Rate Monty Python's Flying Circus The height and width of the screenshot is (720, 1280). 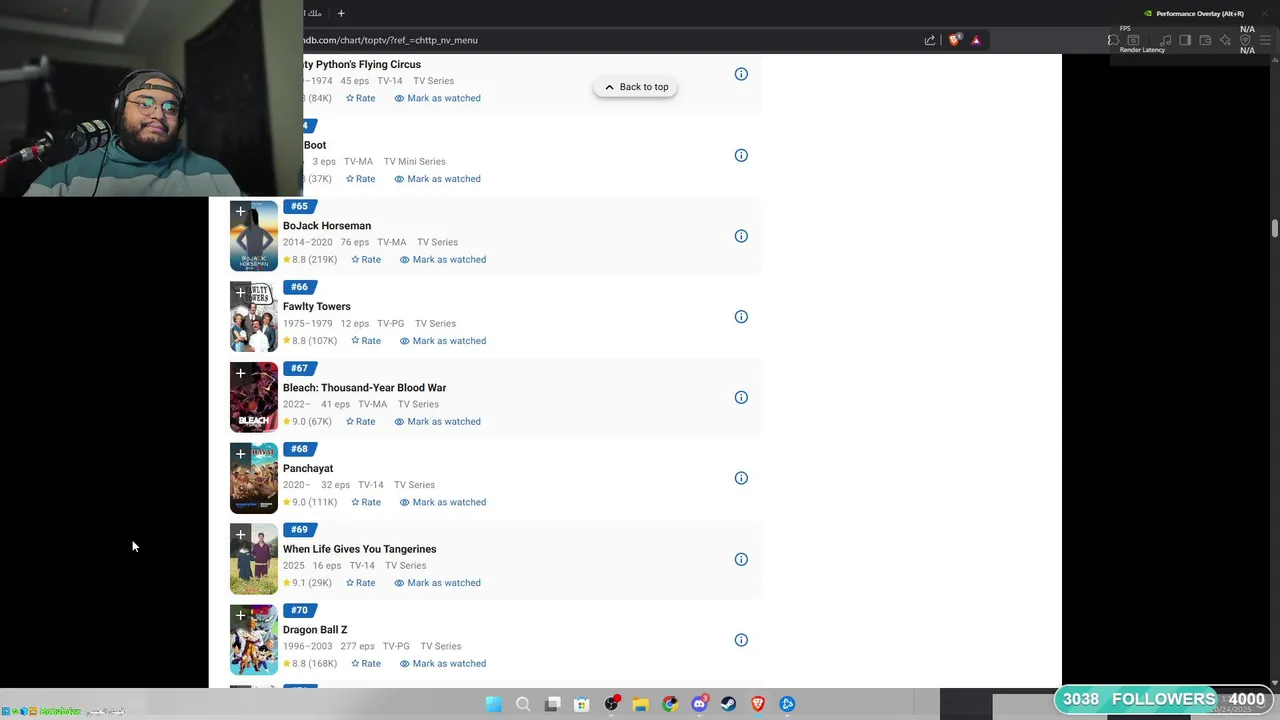(x=360, y=98)
